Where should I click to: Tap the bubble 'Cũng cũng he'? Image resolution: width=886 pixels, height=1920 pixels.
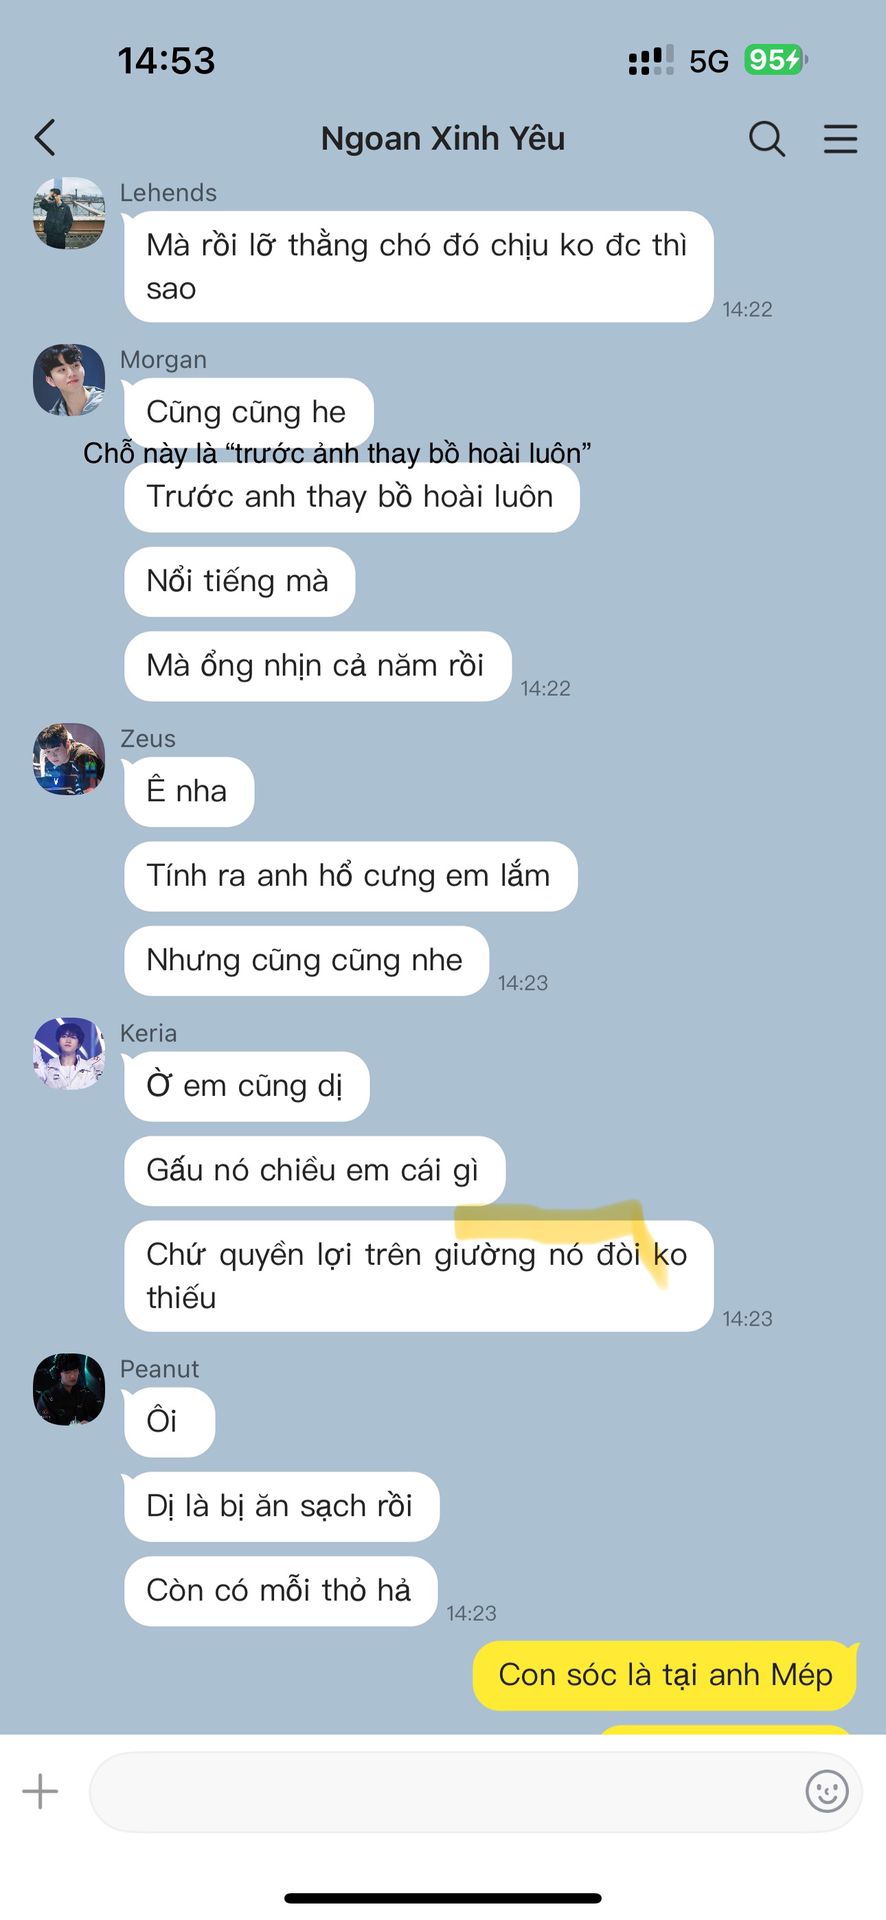pyautogui.click(x=248, y=412)
